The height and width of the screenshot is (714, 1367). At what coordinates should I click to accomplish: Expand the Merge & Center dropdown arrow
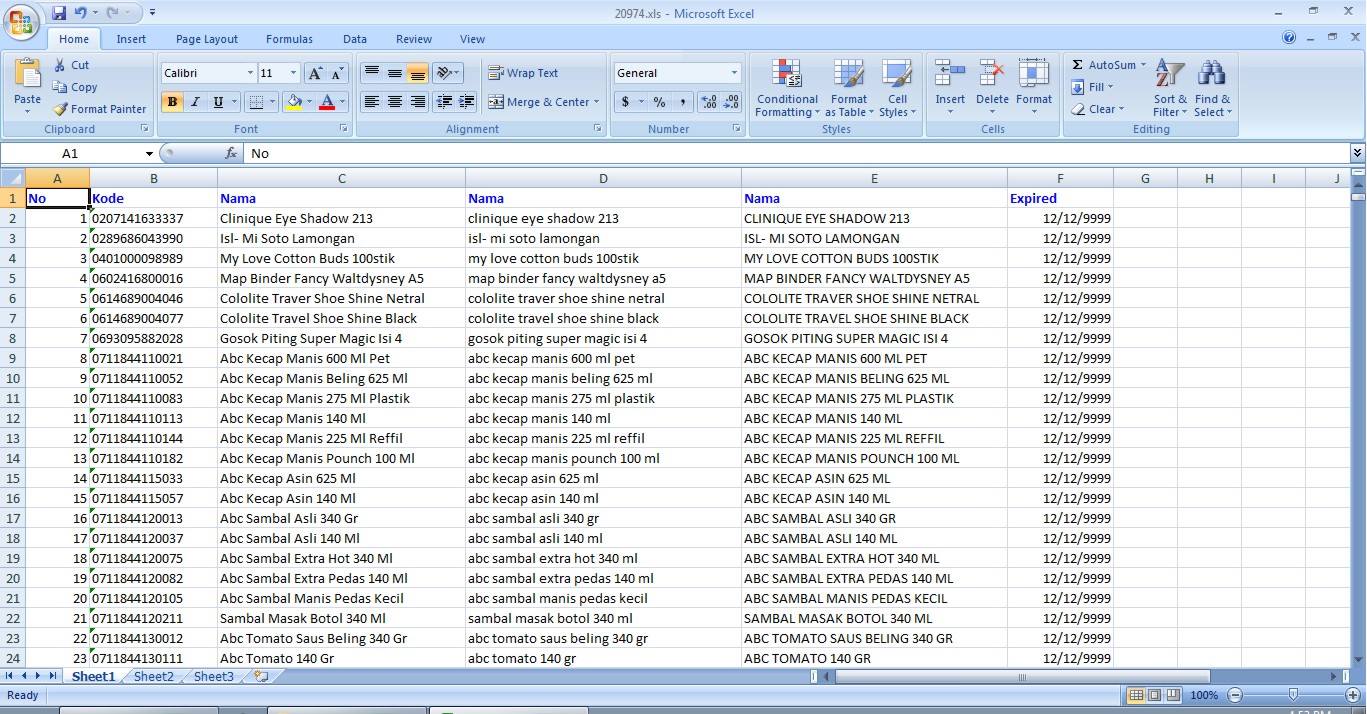[596, 102]
